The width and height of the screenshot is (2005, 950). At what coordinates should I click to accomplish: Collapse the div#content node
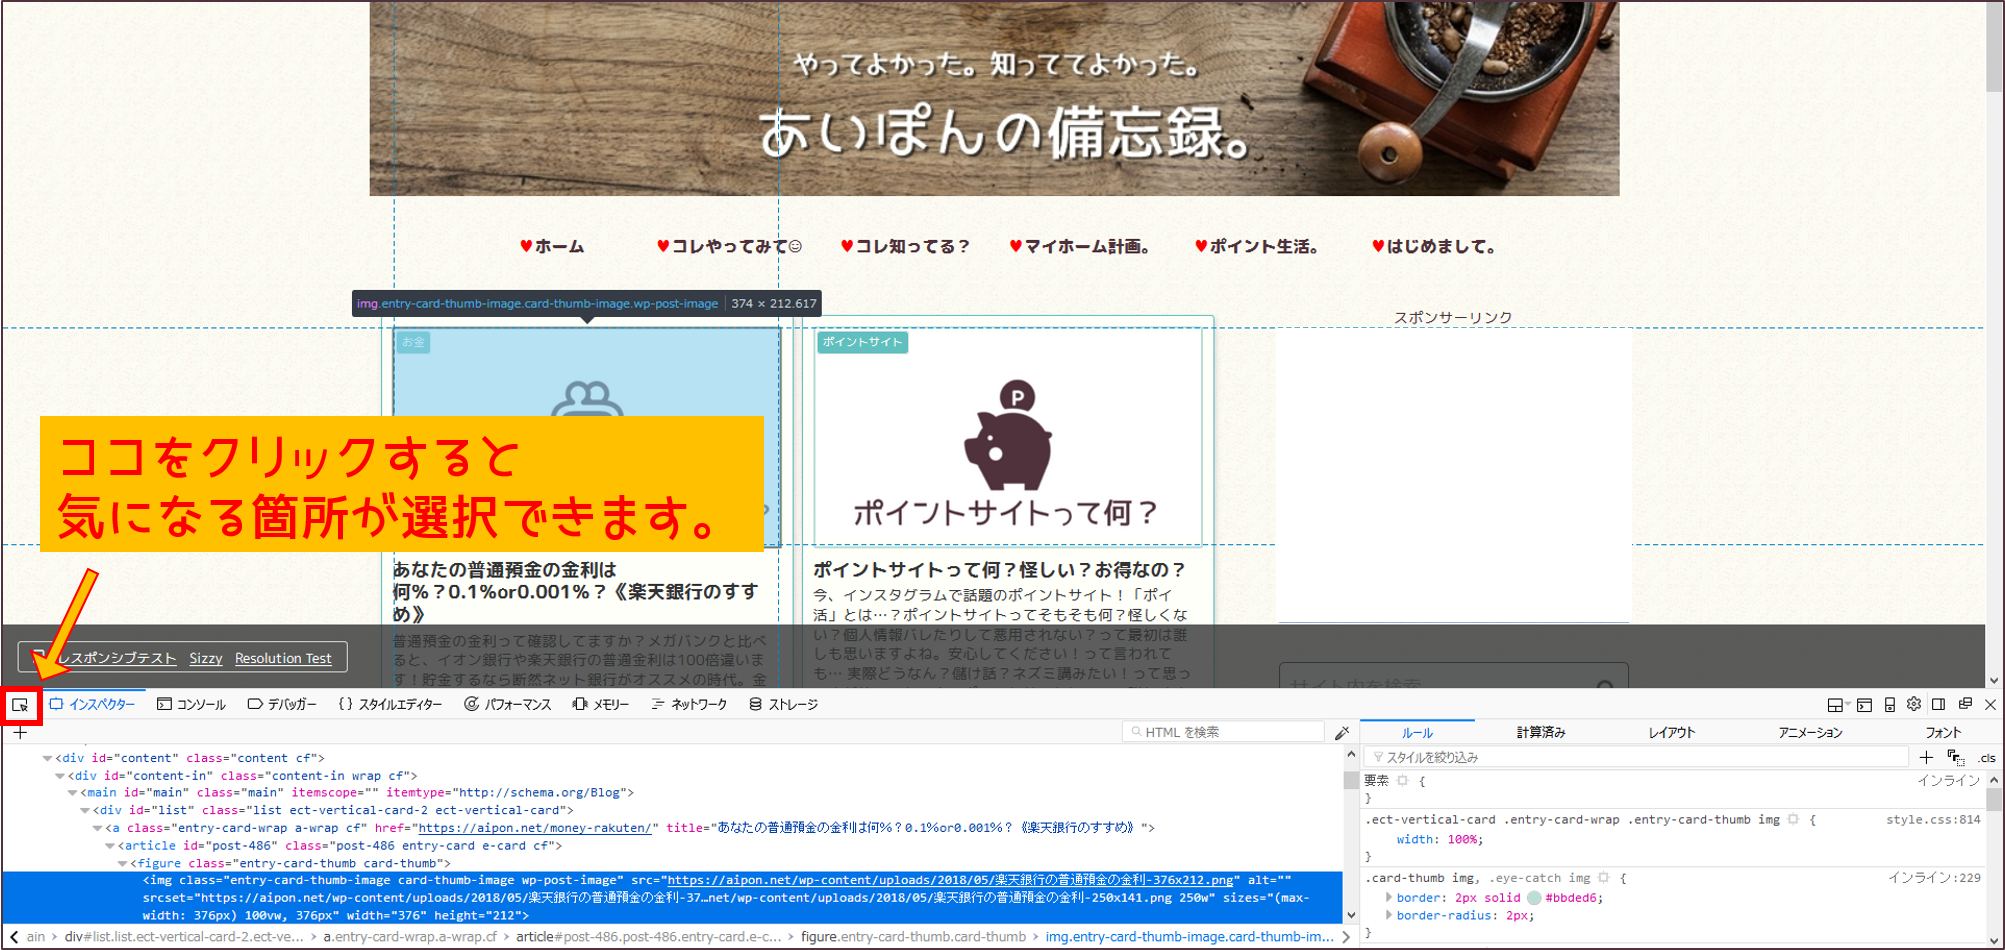click(47, 758)
